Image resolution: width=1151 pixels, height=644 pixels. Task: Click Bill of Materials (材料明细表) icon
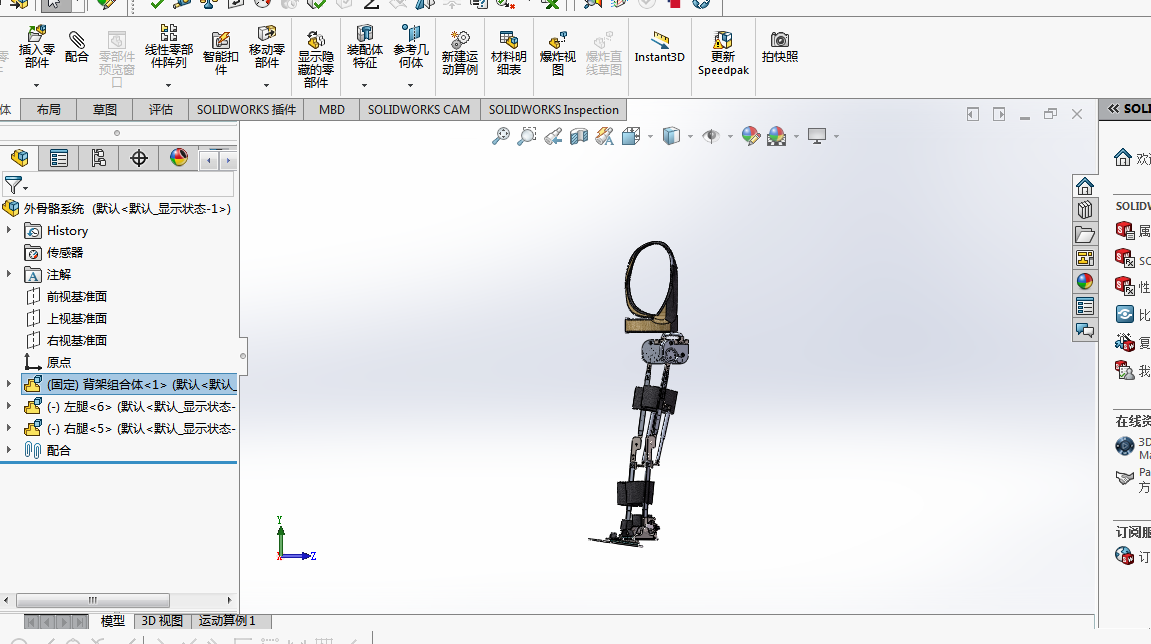tap(509, 53)
